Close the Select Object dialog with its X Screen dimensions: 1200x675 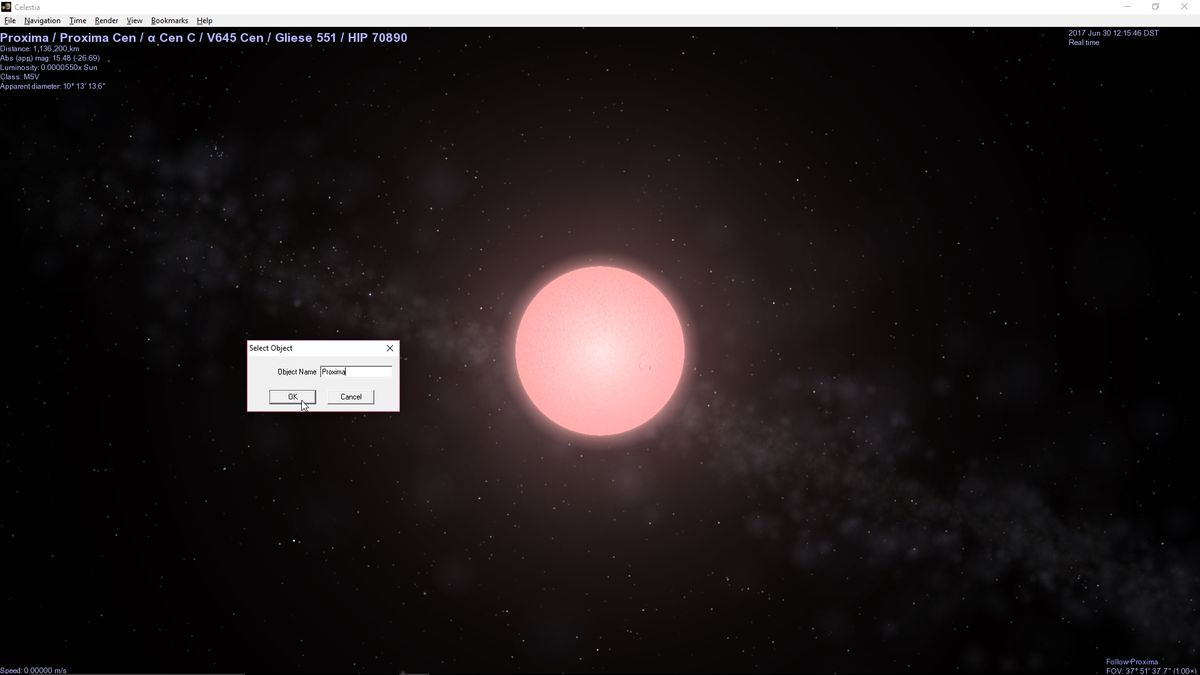pyautogui.click(x=389, y=348)
